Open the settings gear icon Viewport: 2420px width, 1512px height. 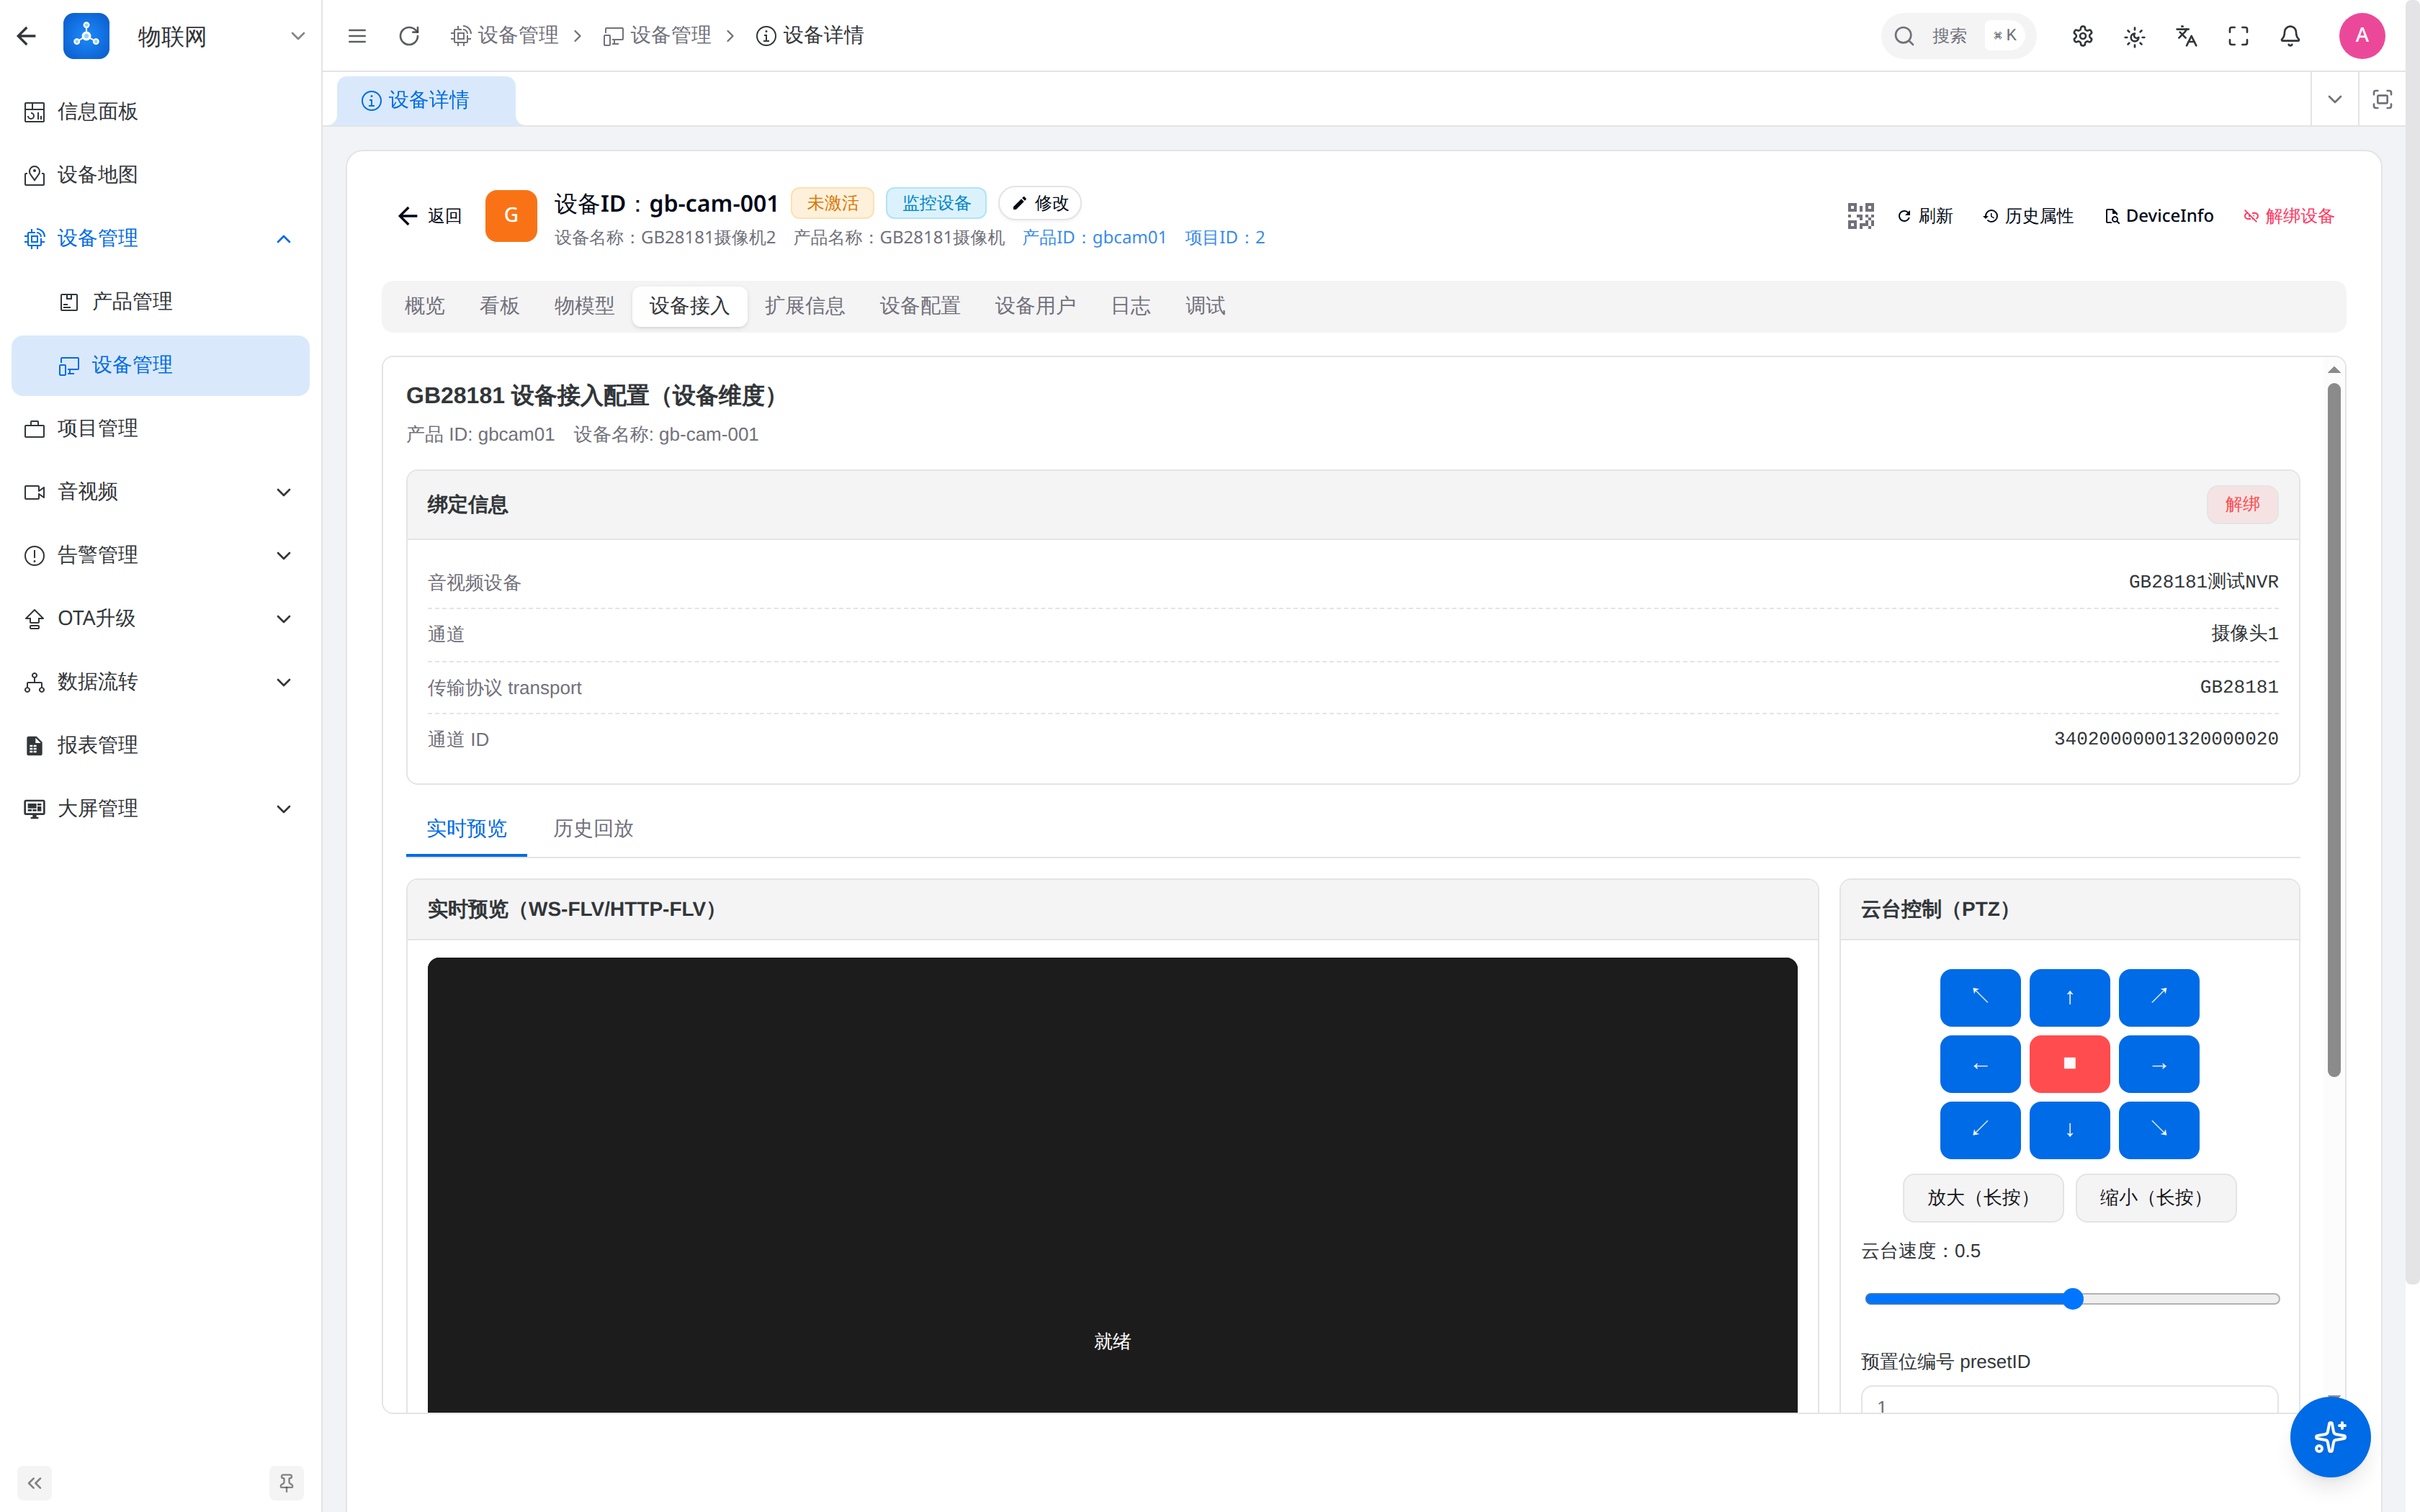click(2083, 36)
